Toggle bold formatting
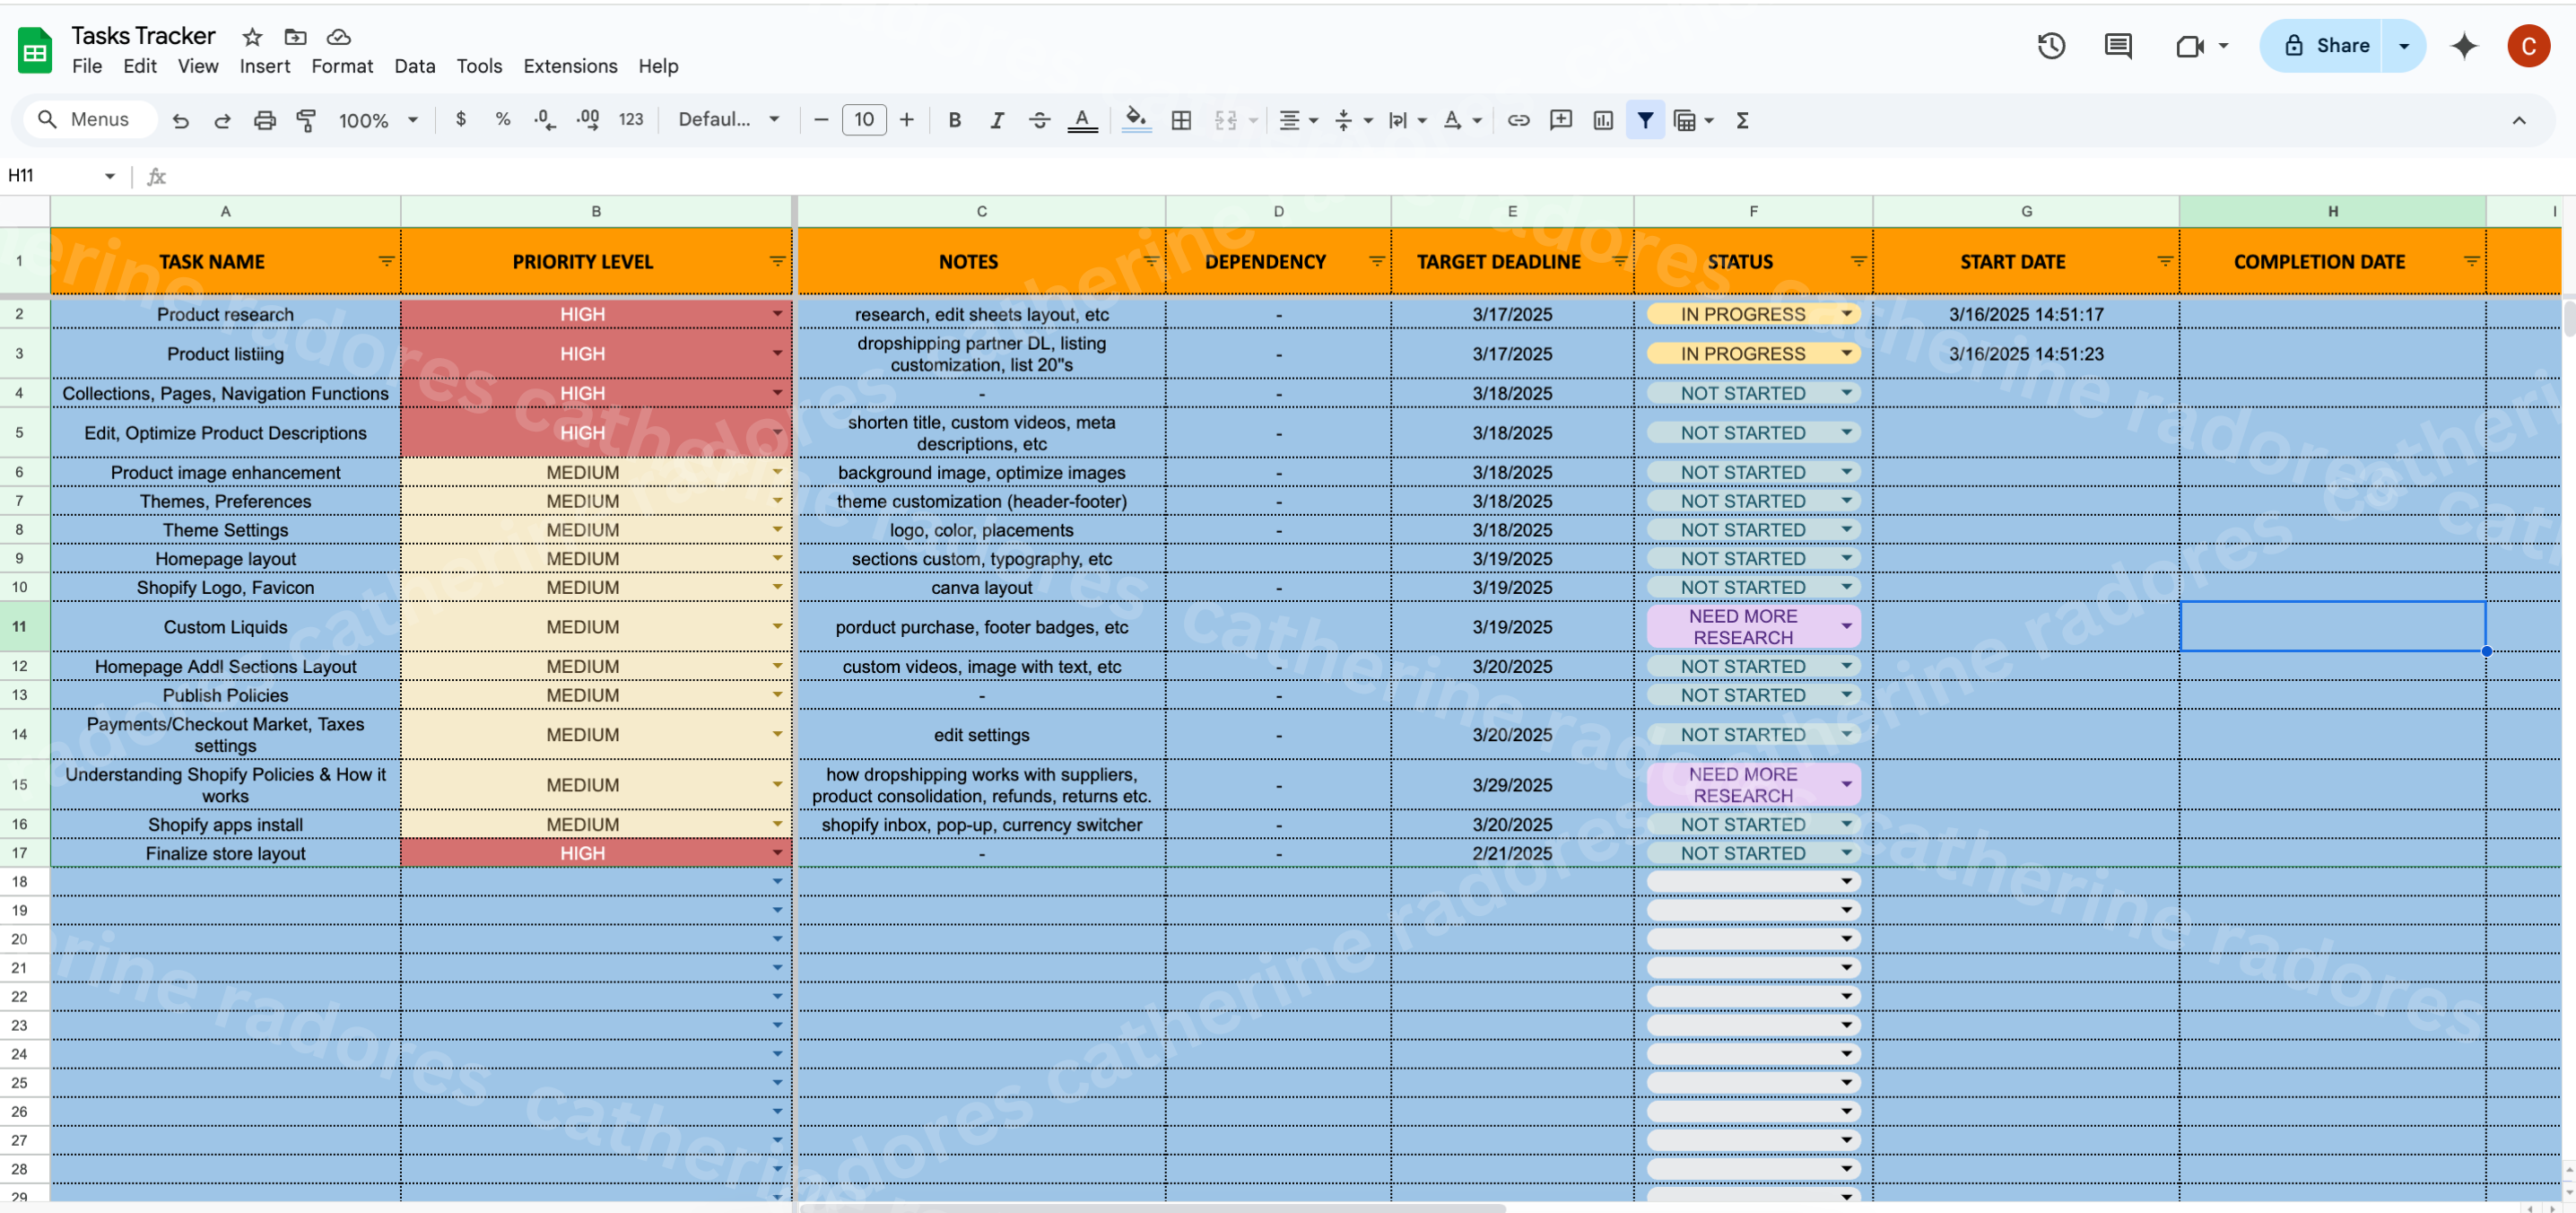 click(x=954, y=120)
